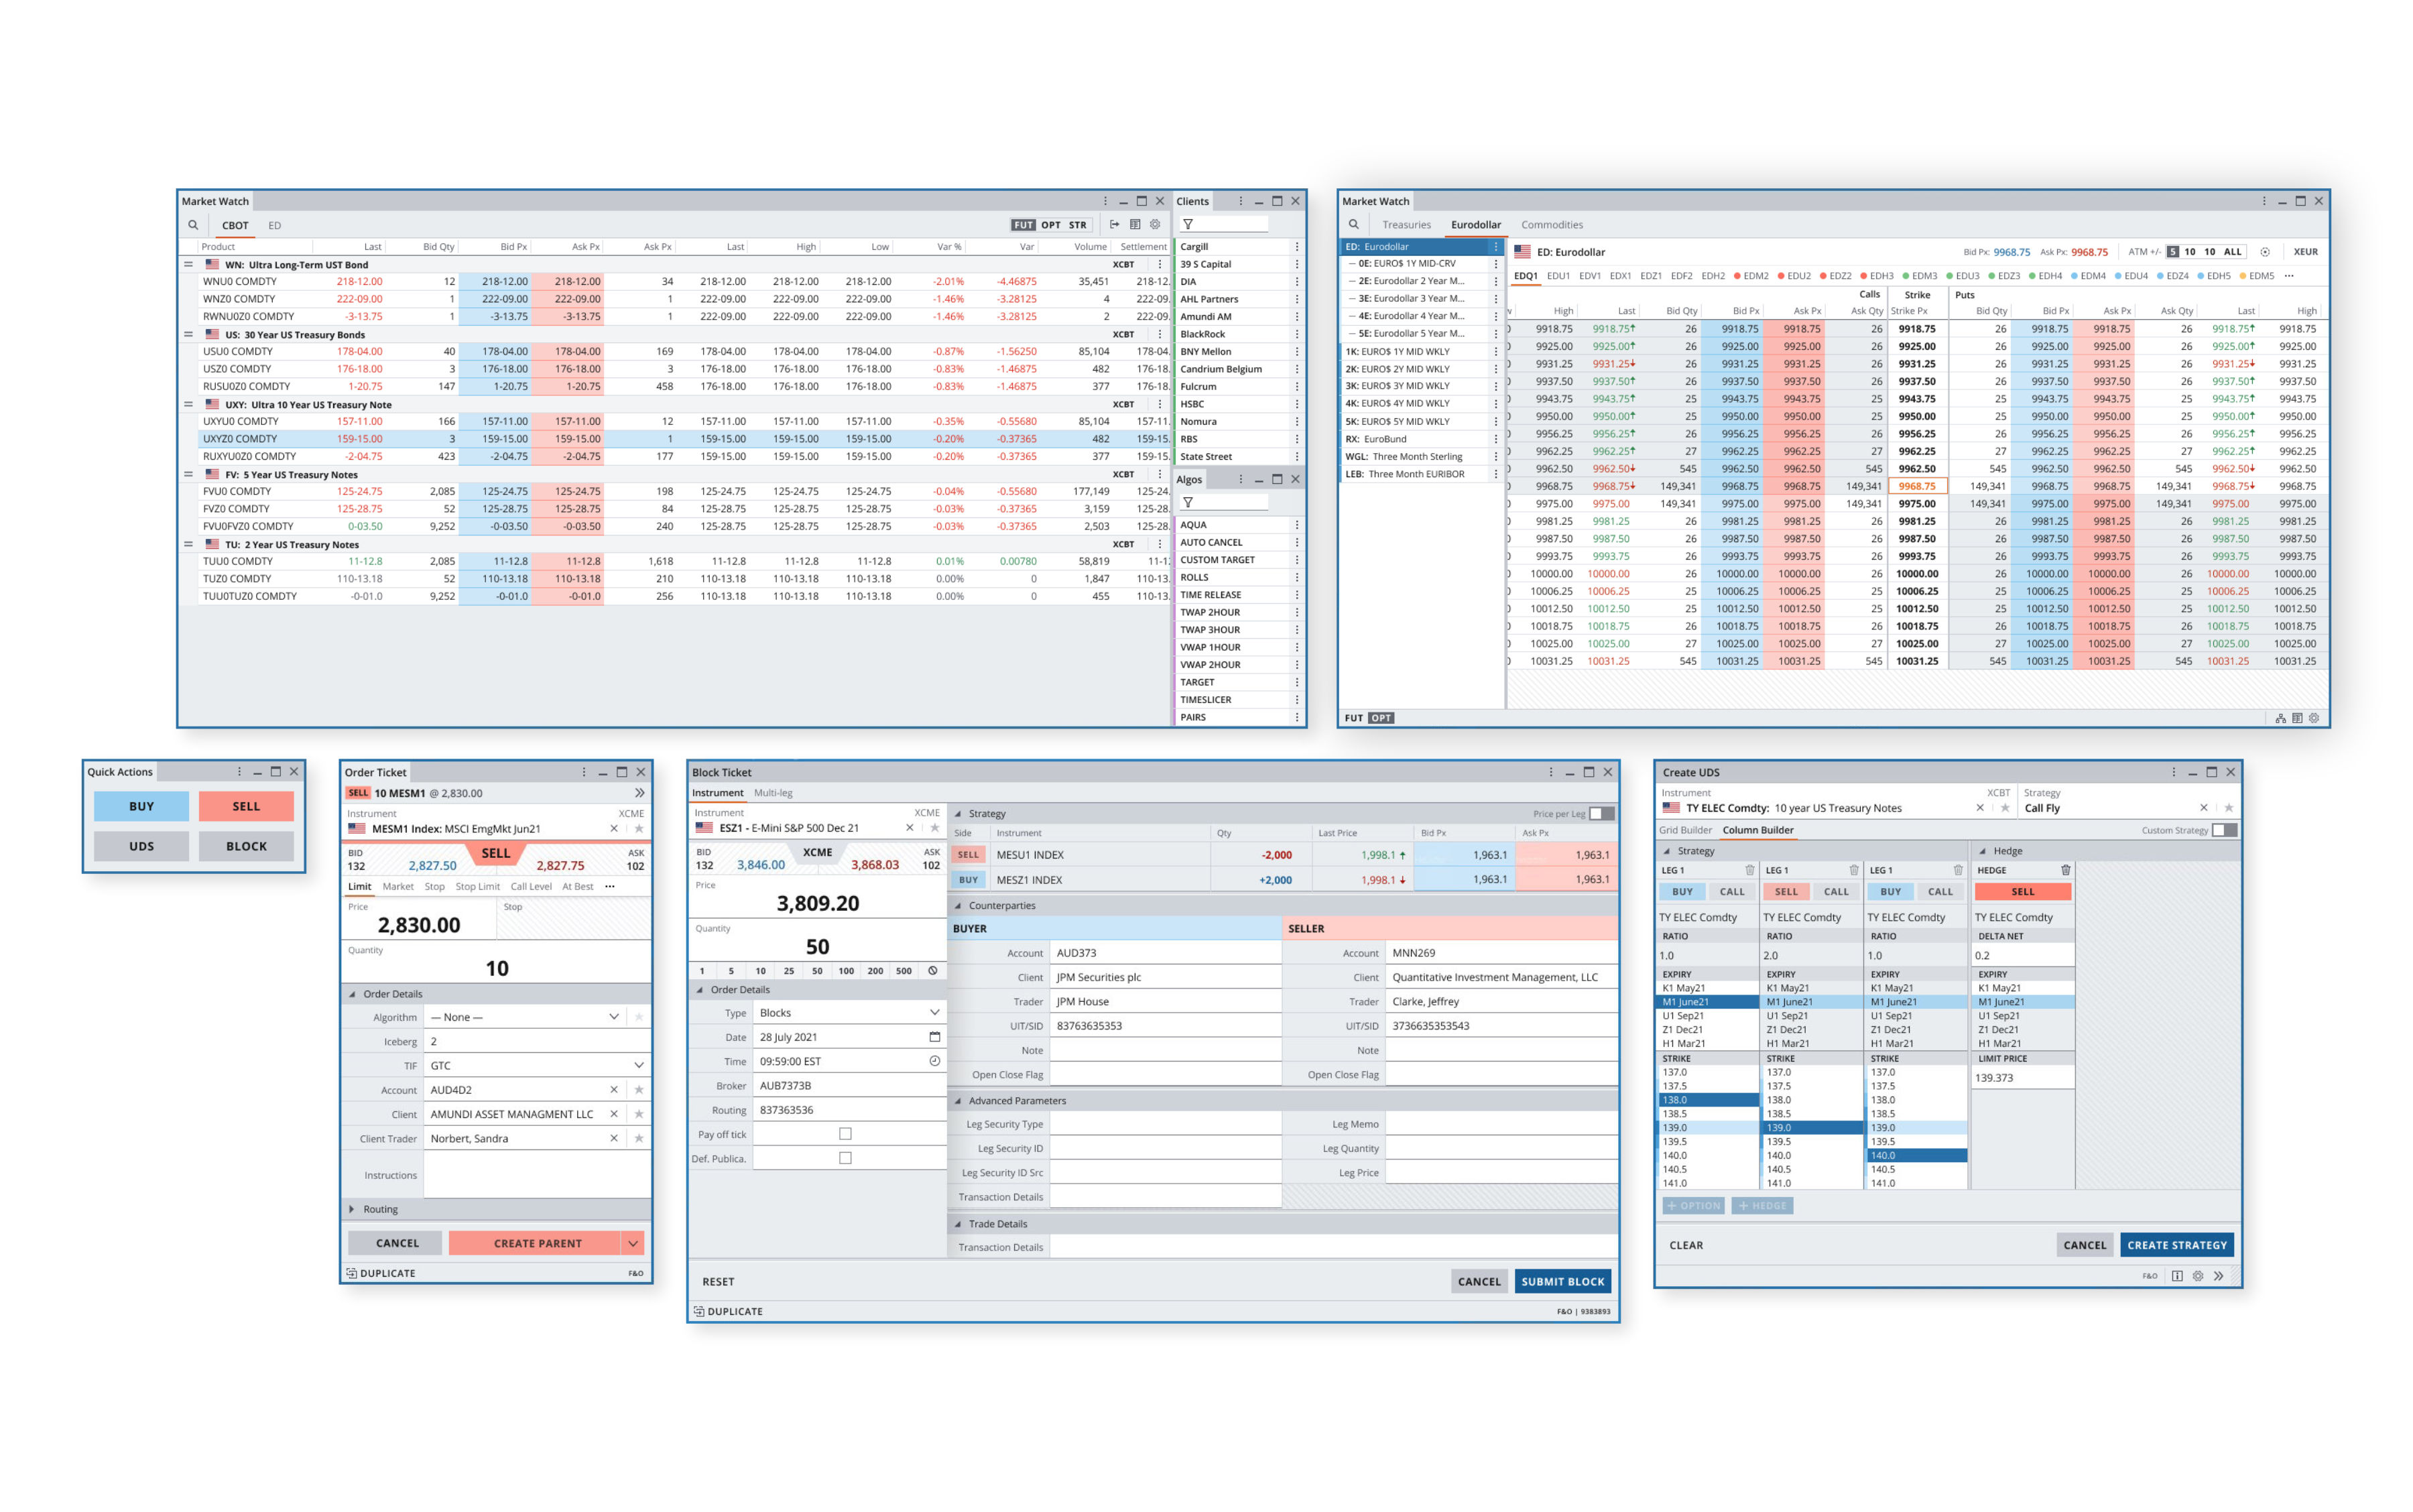Toggle the Price per Leg switch
Viewport: 2413px width, 1512px height.
(1601, 813)
